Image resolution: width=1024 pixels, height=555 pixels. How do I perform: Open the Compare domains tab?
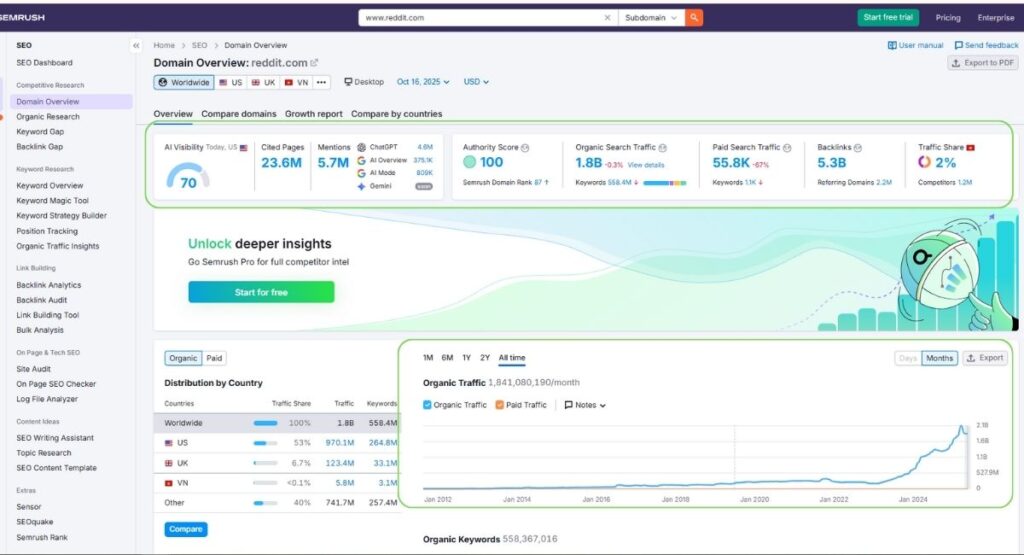pos(238,114)
